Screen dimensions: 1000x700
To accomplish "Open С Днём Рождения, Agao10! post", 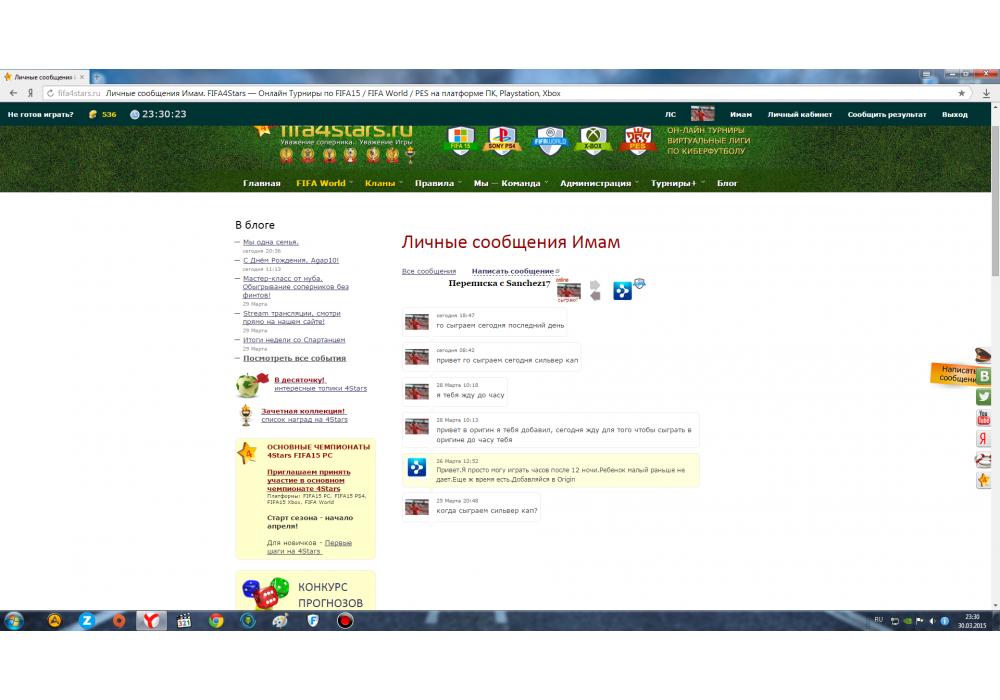I will (x=291, y=260).
